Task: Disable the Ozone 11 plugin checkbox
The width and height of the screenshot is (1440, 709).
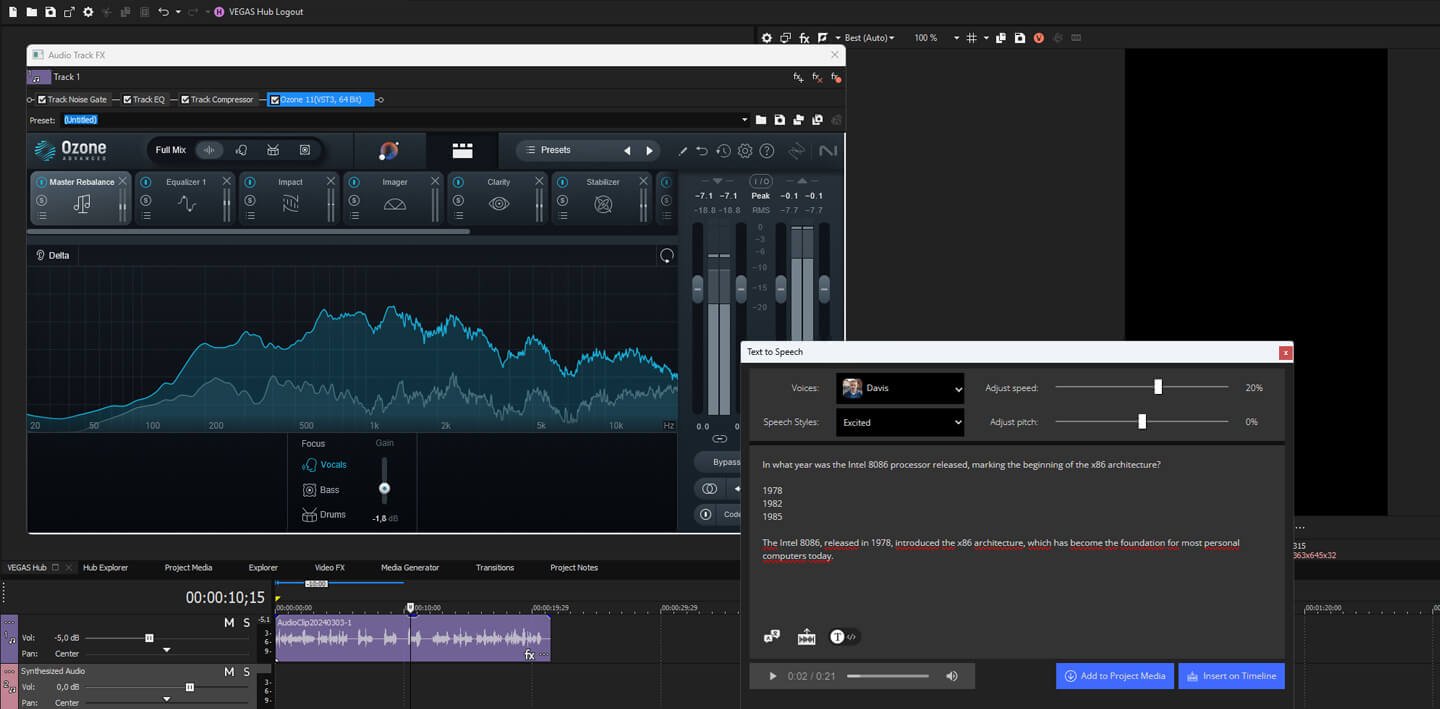Action: pos(275,100)
